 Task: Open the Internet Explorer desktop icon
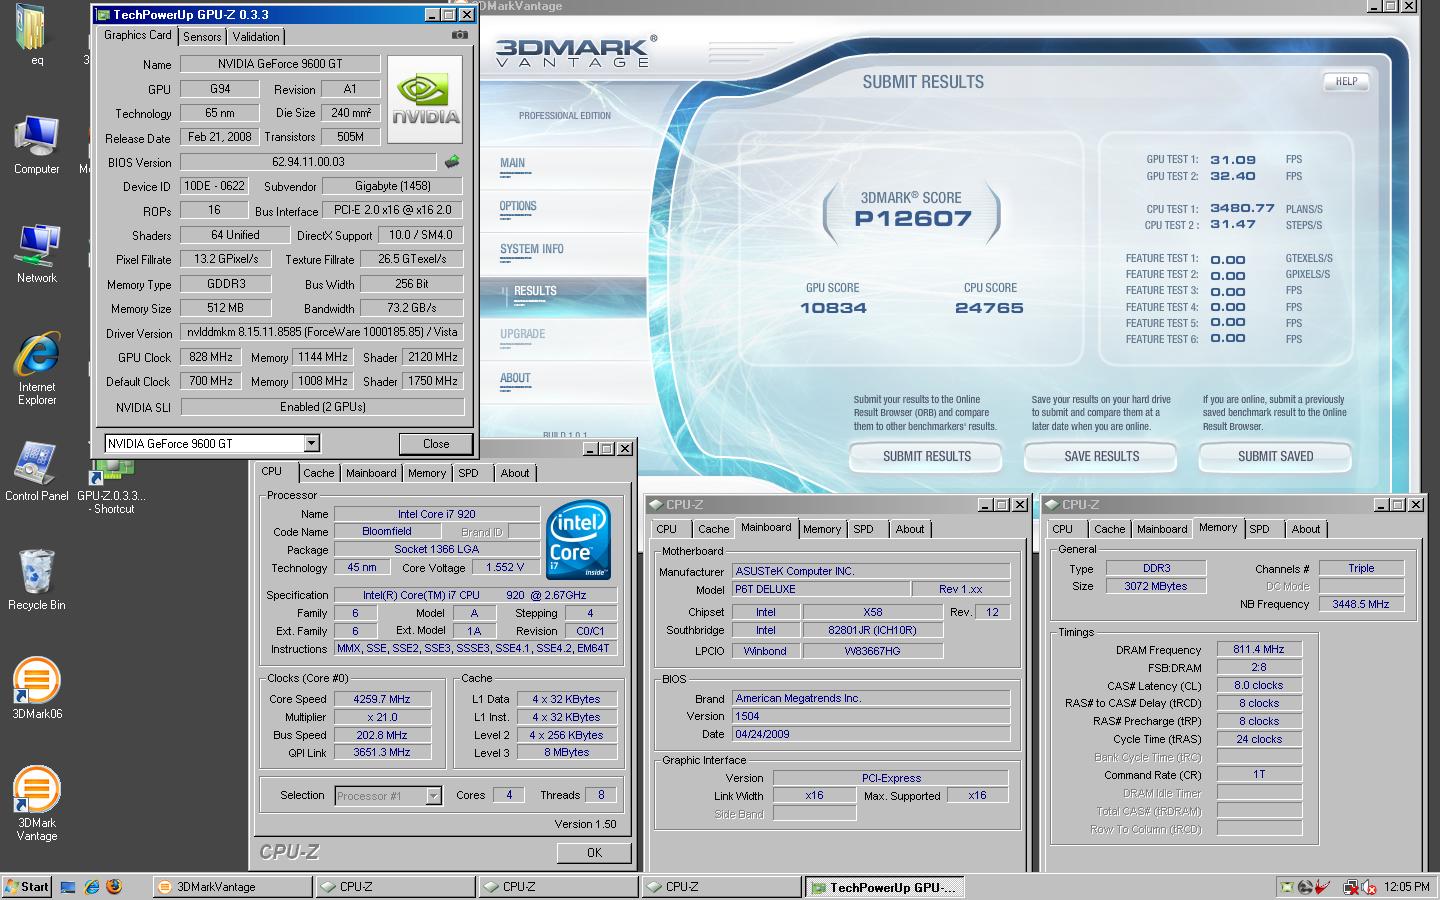[37, 369]
